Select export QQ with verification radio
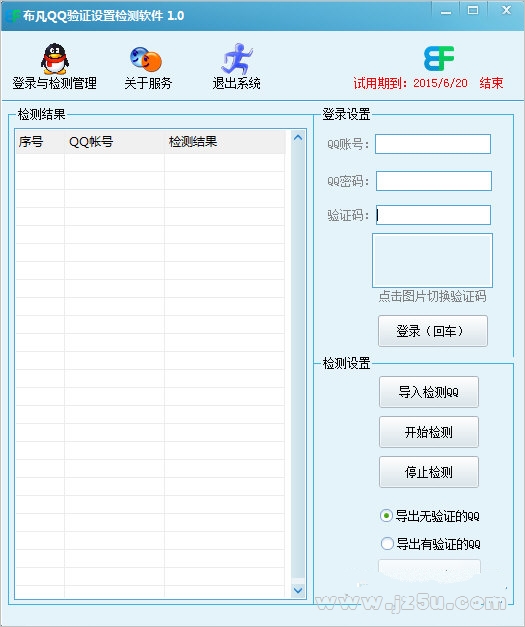 387,543
